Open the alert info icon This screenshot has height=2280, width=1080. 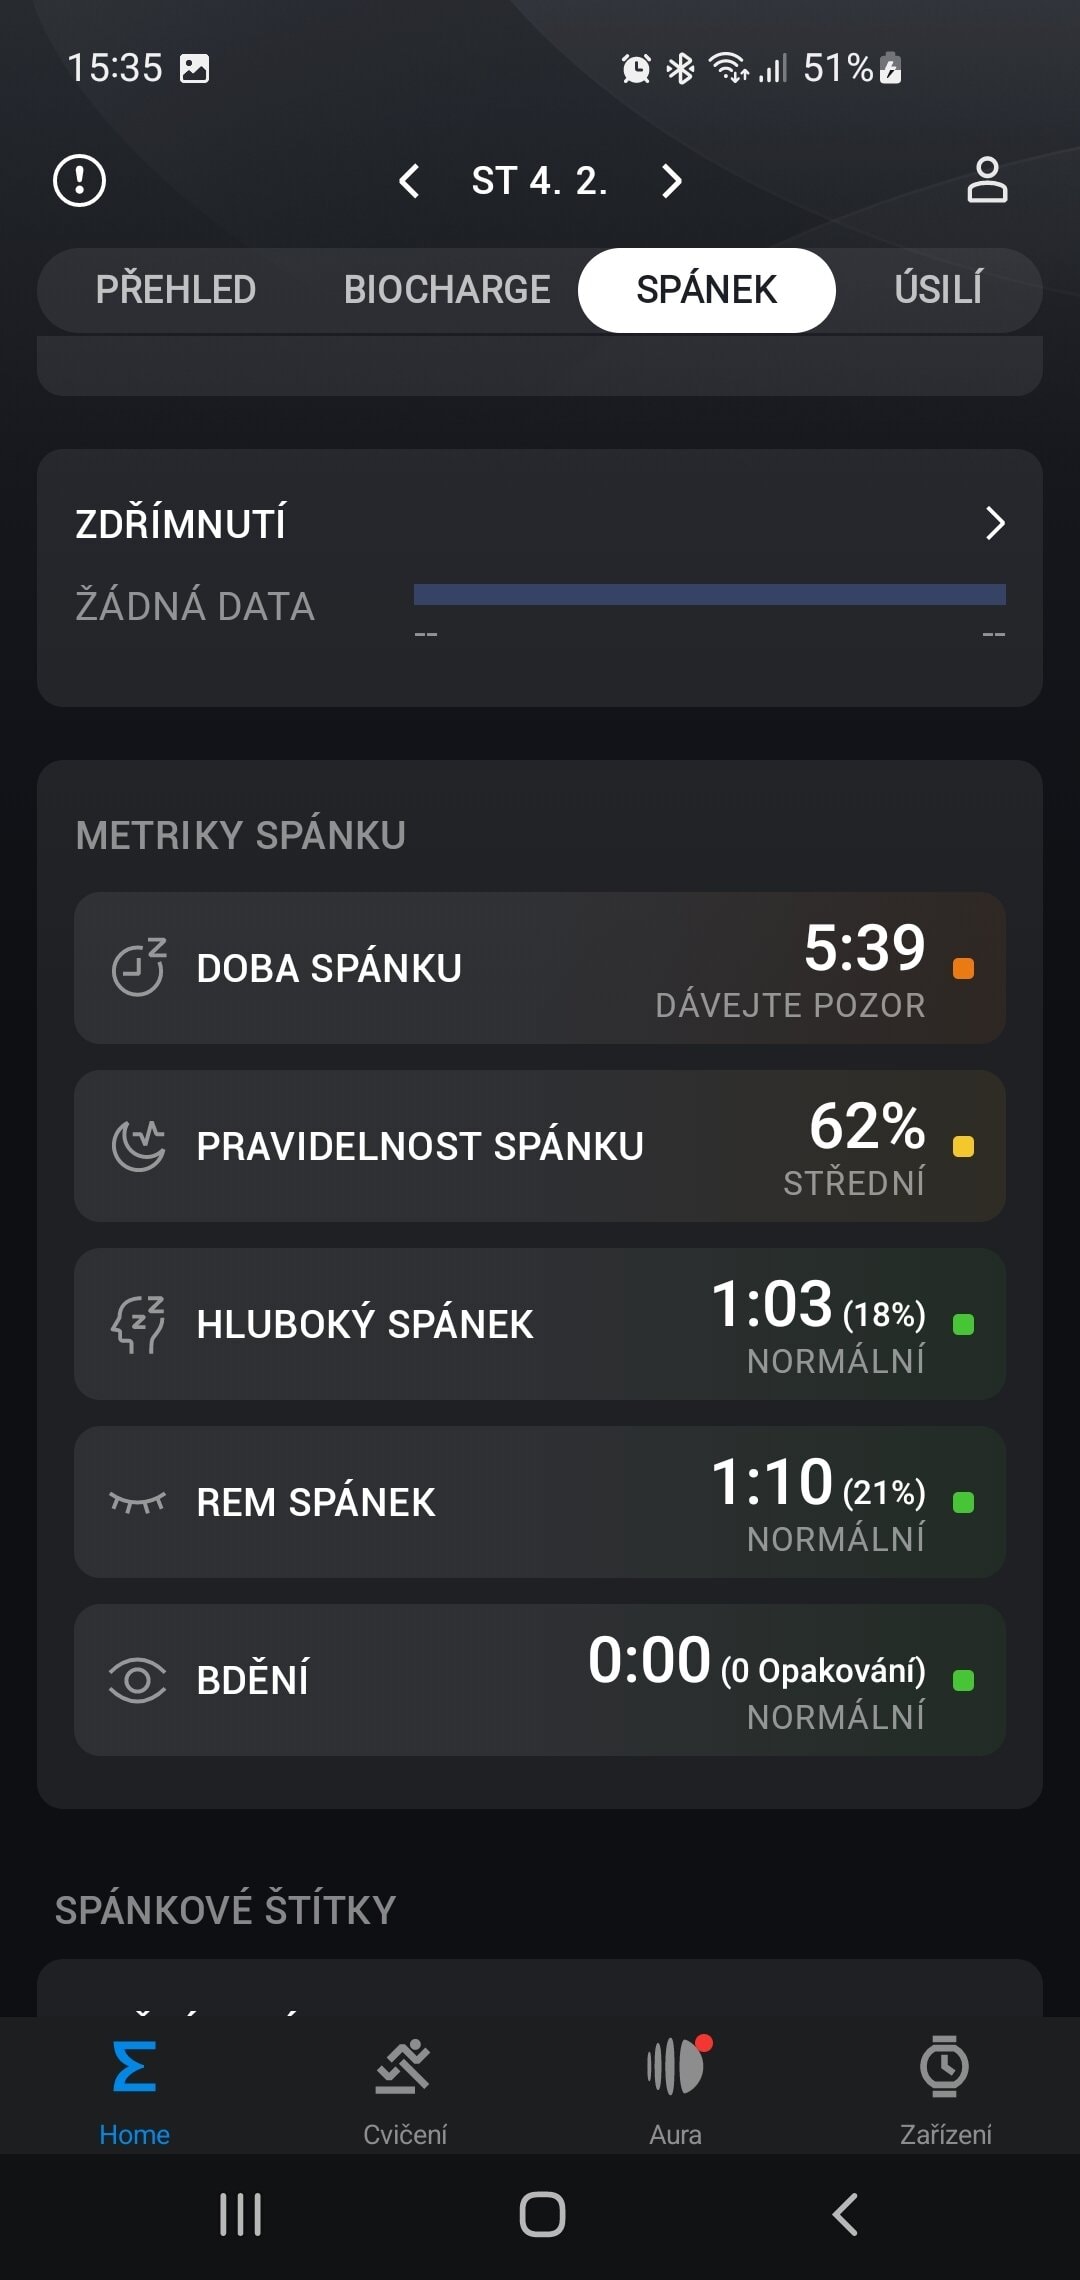tap(79, 181)
